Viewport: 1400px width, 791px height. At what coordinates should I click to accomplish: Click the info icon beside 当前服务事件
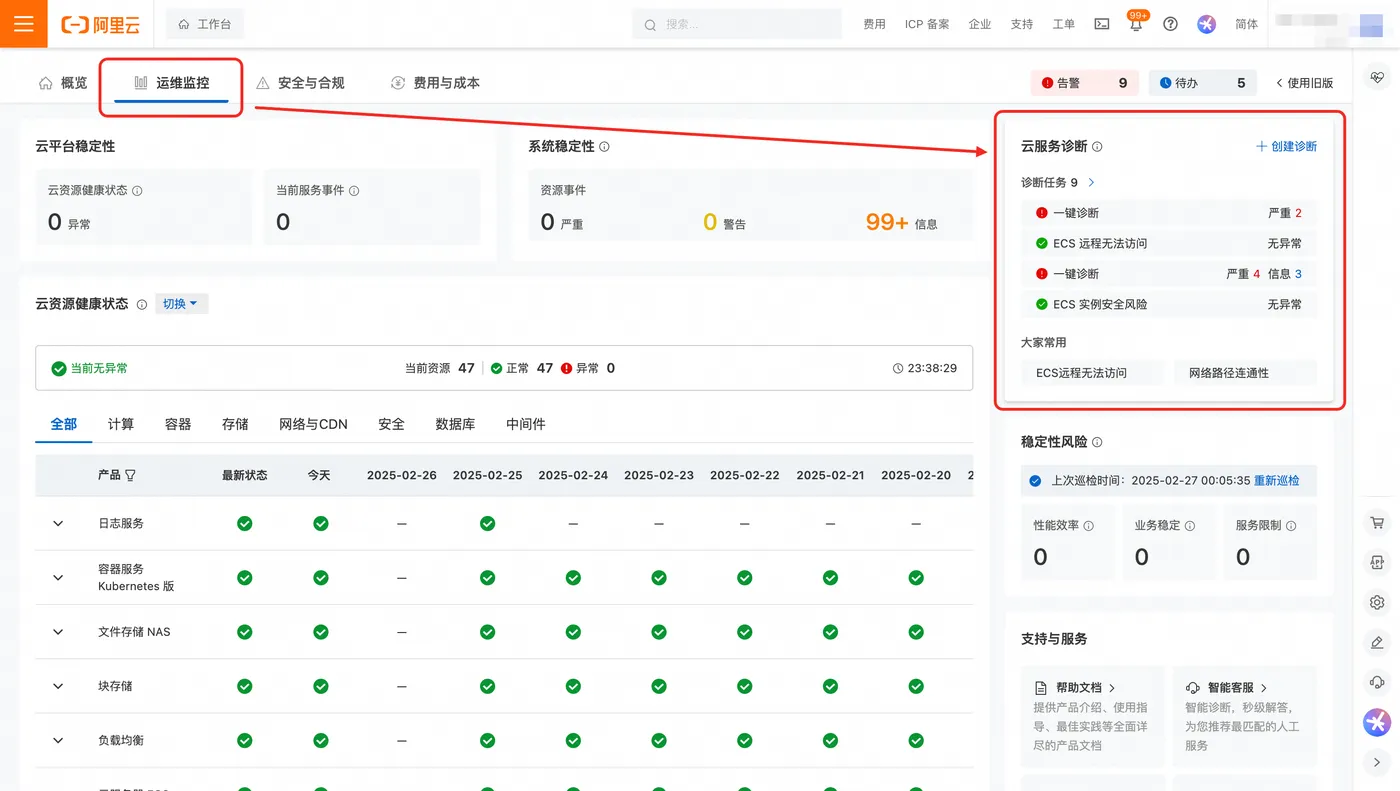coord(354,191)
